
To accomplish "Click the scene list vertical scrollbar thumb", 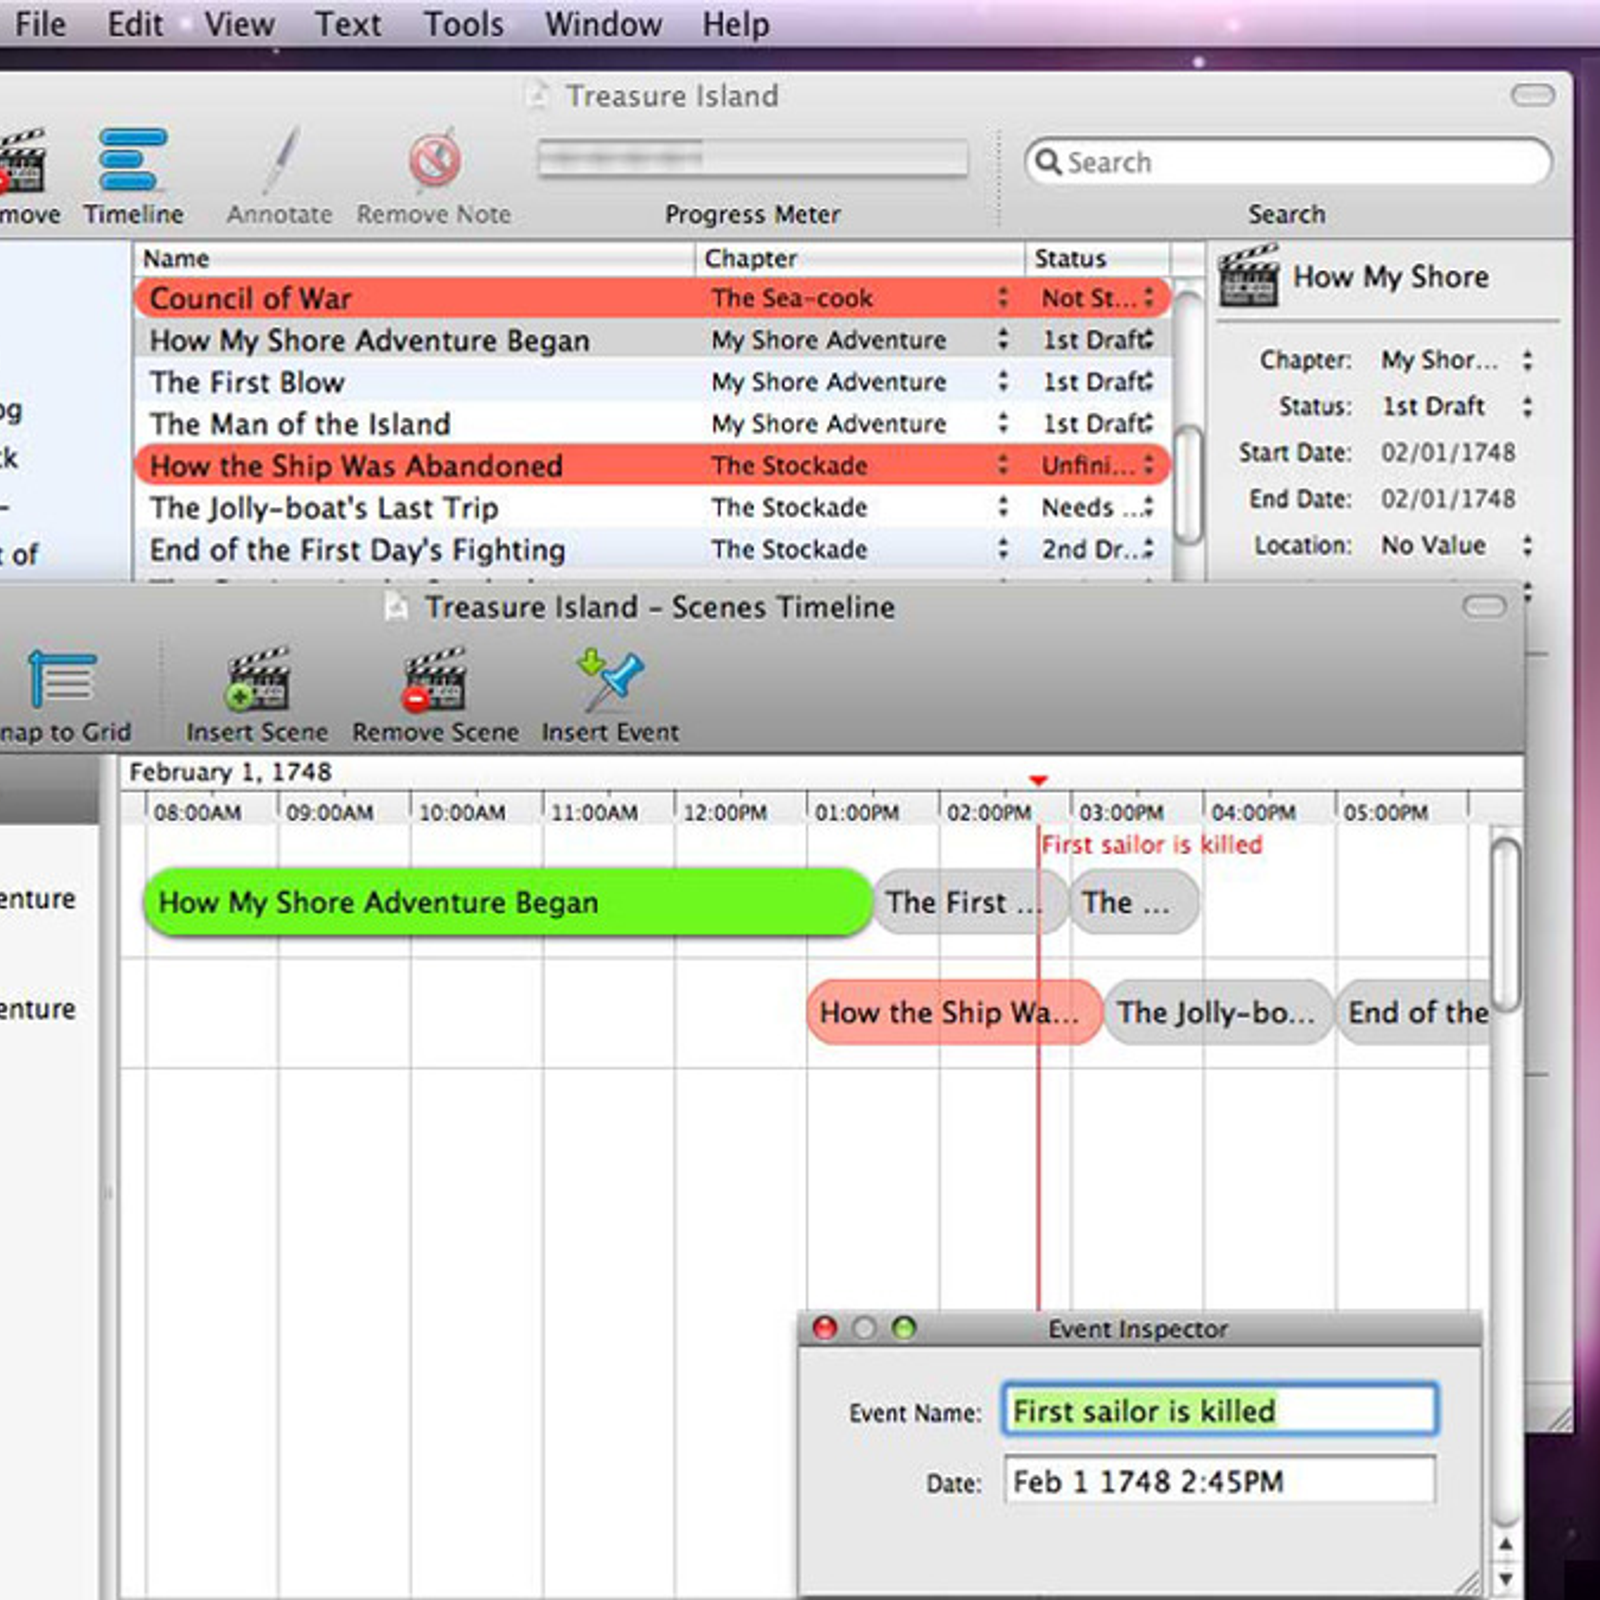I will coord(1187,484).
